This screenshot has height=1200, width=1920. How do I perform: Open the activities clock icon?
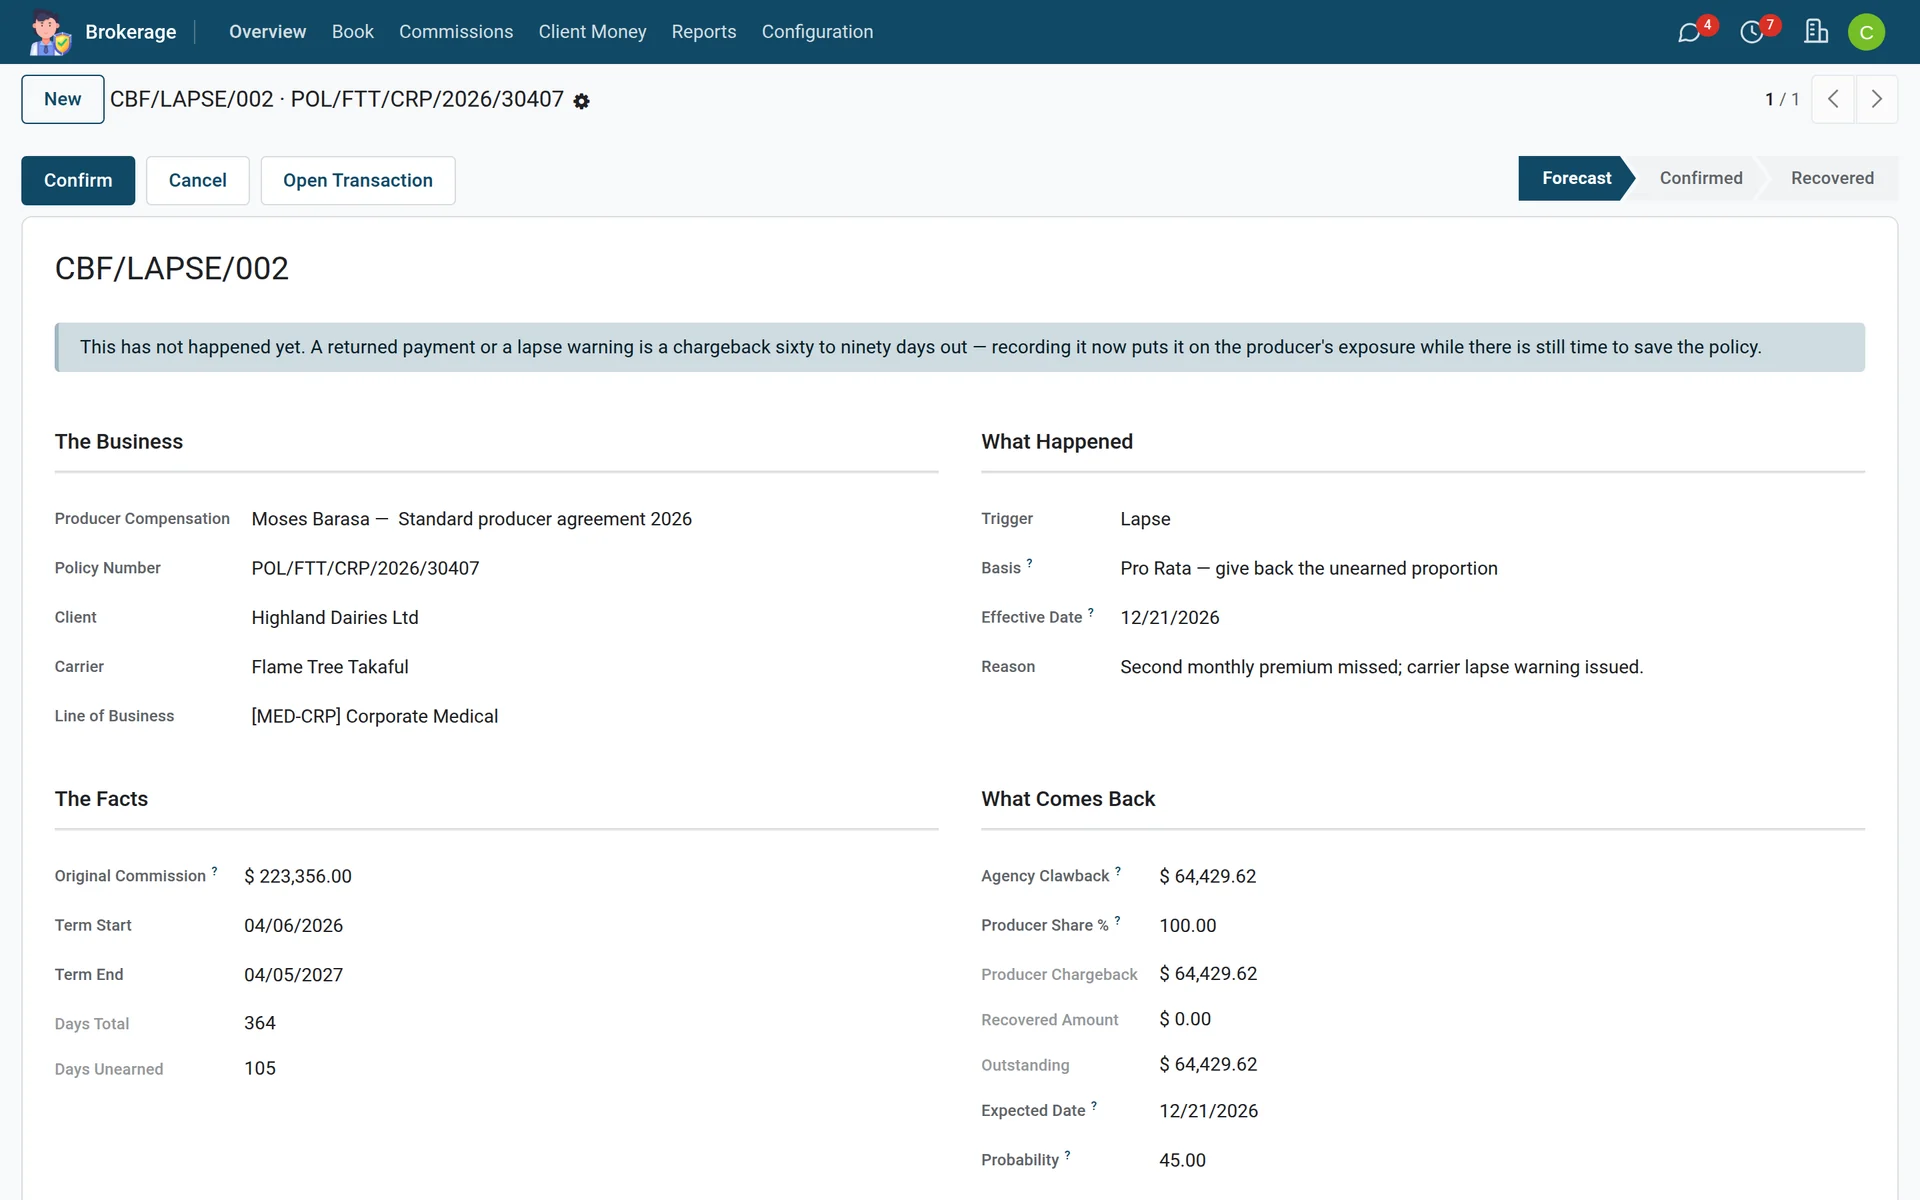[1752, 32]
